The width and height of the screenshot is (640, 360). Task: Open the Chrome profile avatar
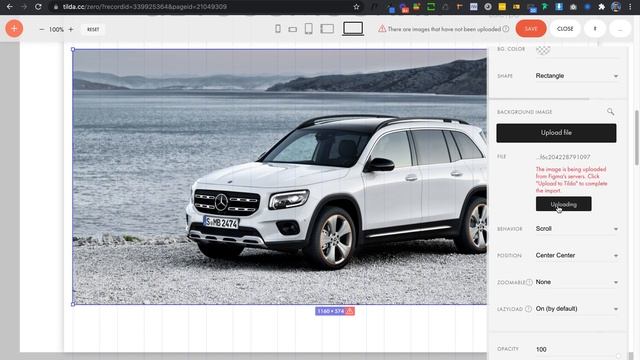coord(616,7)
